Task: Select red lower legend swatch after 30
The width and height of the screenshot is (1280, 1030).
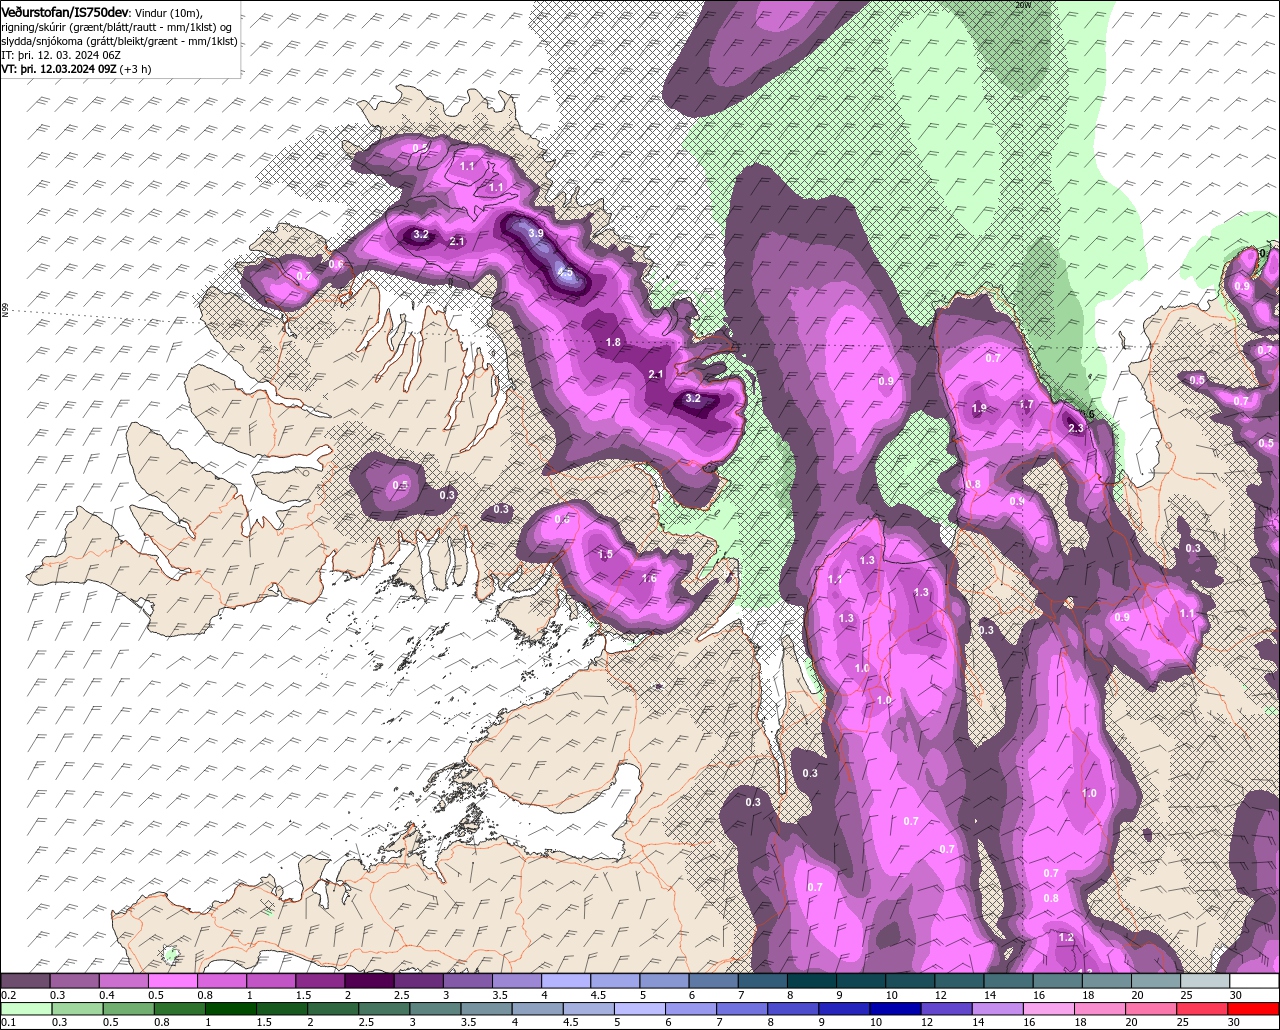Action: [1255, 1008]
